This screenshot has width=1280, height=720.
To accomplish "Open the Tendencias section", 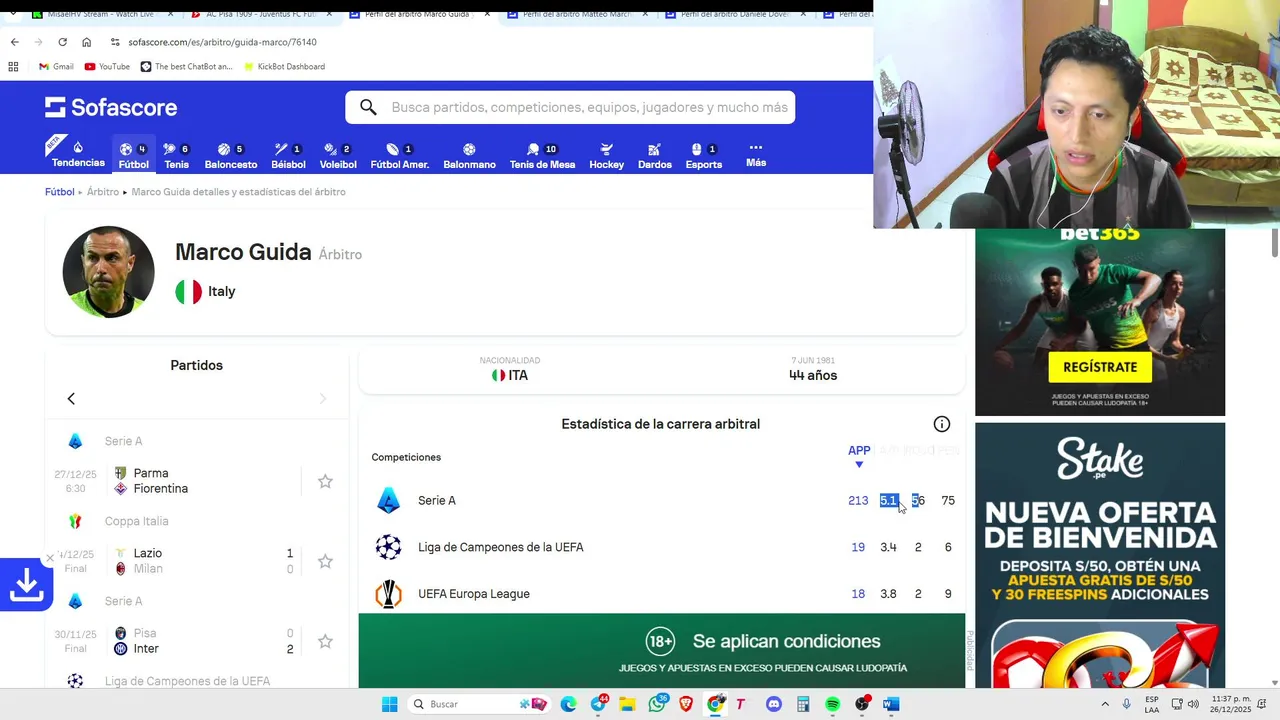I will point(78,154).
